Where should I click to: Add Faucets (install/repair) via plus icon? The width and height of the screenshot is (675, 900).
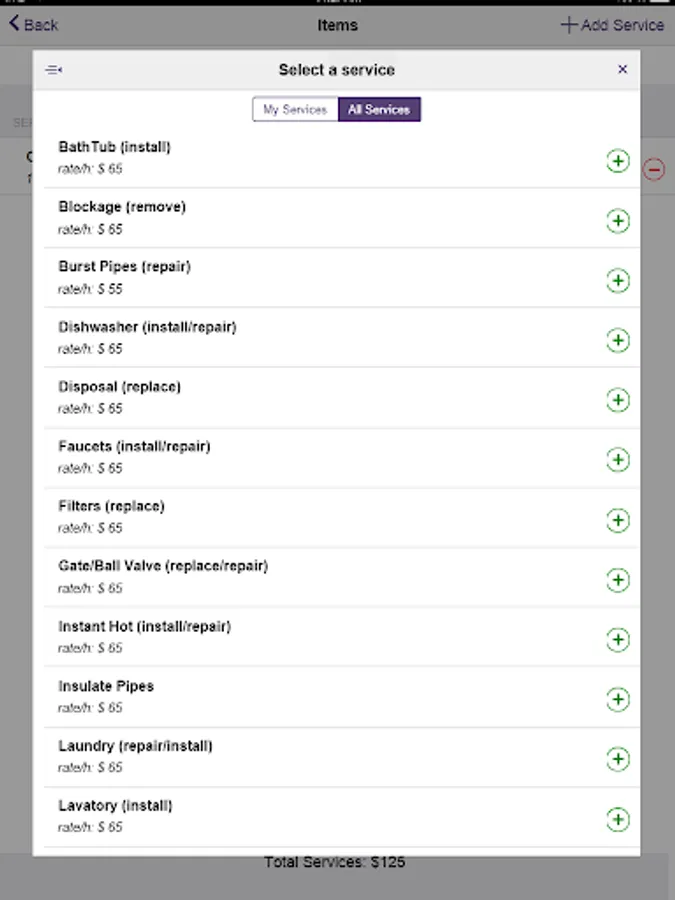coord(618,460)
